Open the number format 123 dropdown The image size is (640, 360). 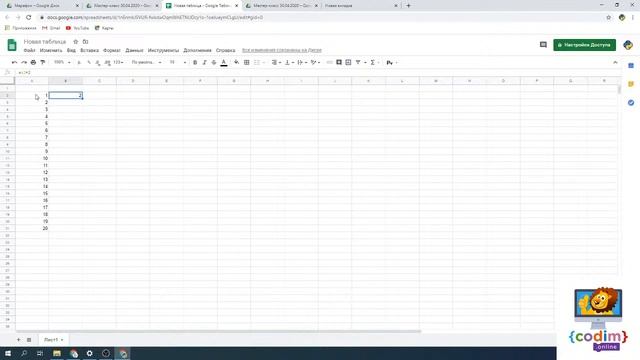click(118, 62)
